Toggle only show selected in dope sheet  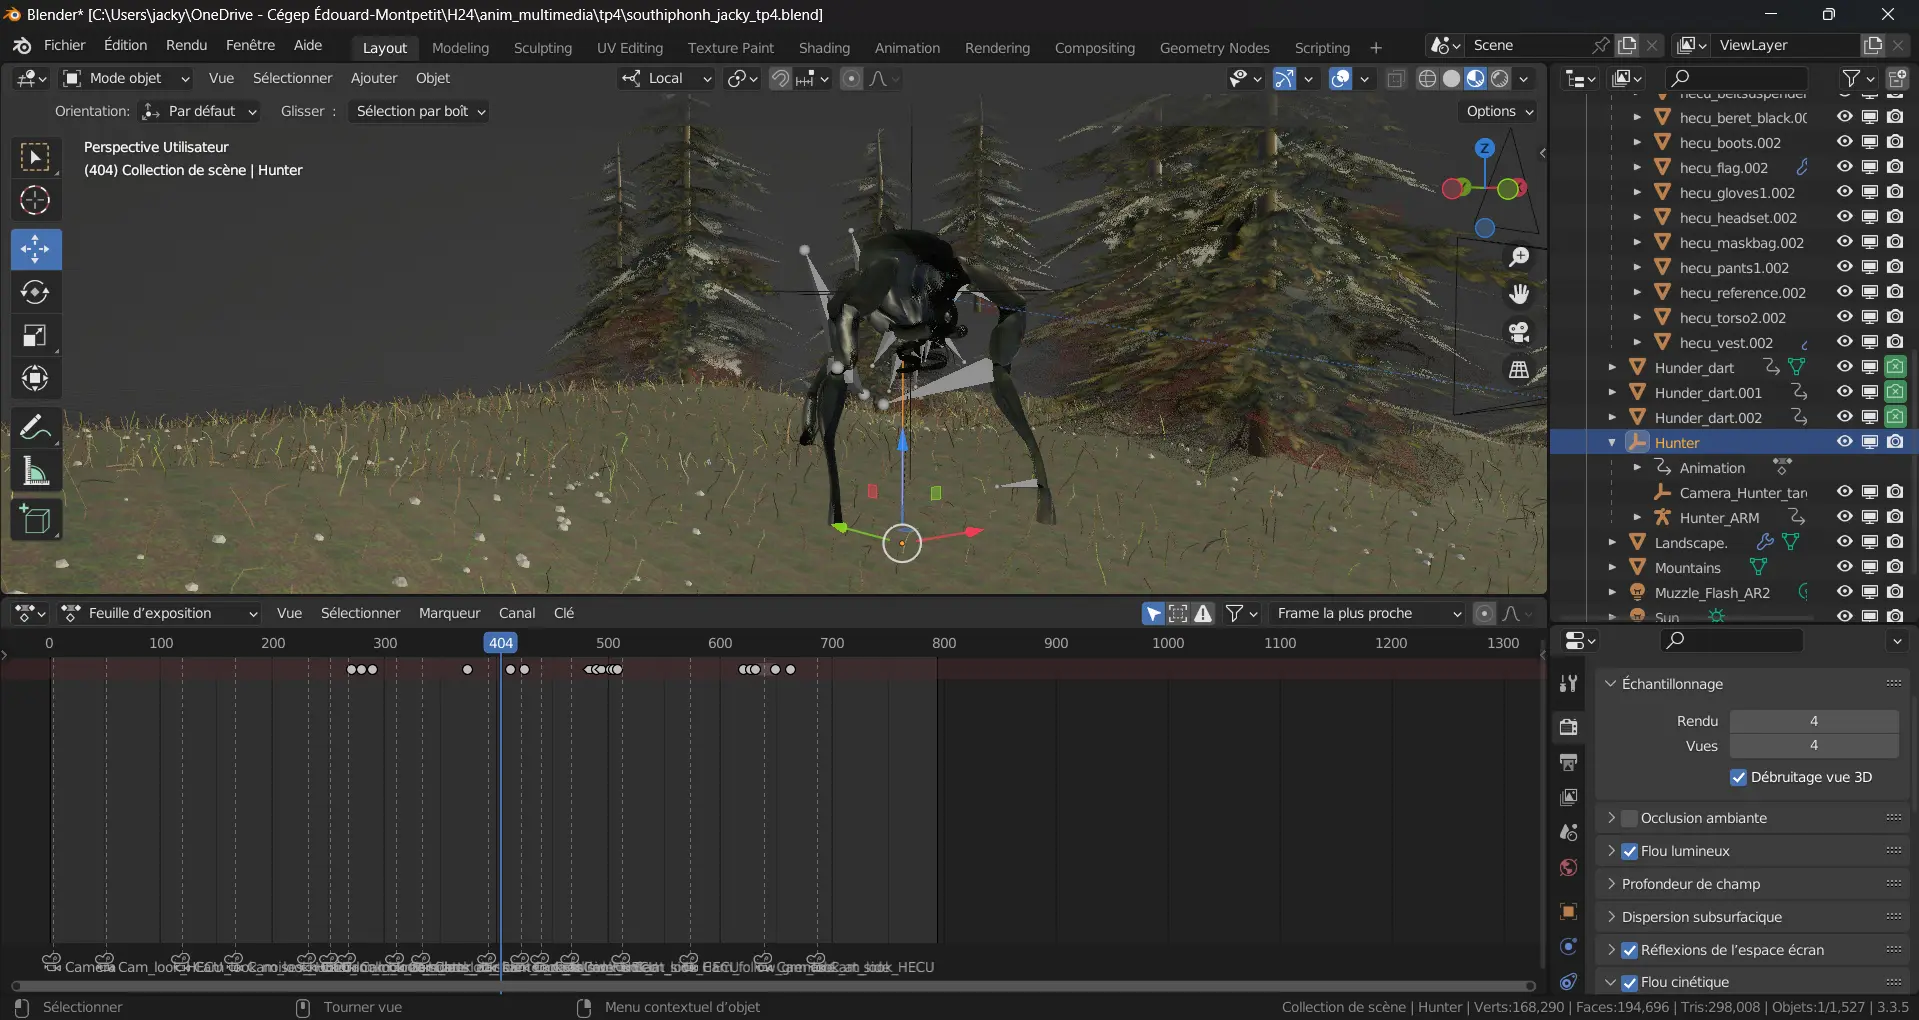[1154, 613]
